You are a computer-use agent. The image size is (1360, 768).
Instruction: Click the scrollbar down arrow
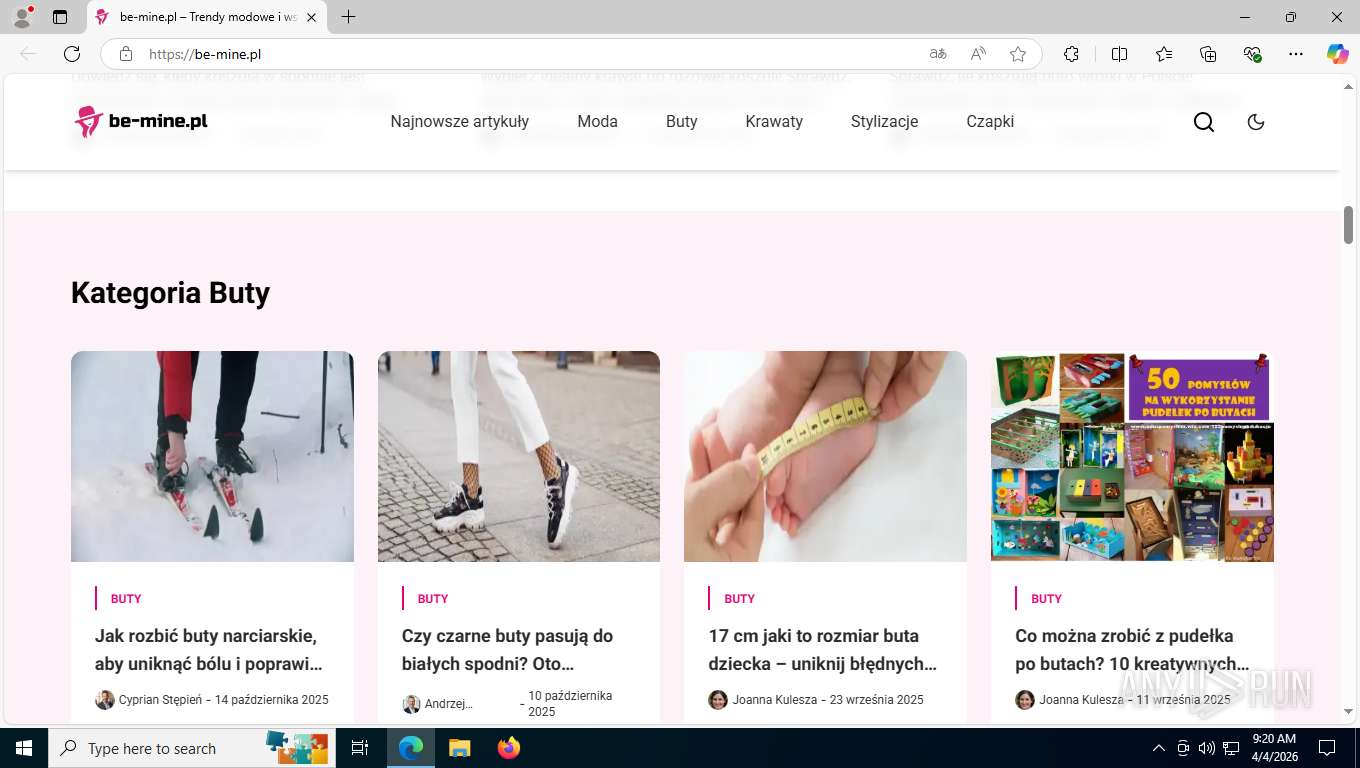[x=1348, y=711]
